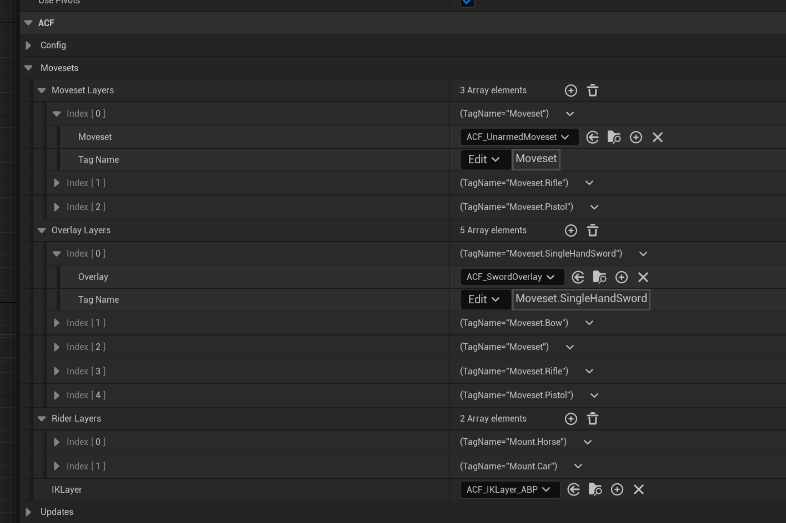Clear the IKLayer value with X icon
Viewport: 786px width, 523px height.
click(x=639, y=490)
